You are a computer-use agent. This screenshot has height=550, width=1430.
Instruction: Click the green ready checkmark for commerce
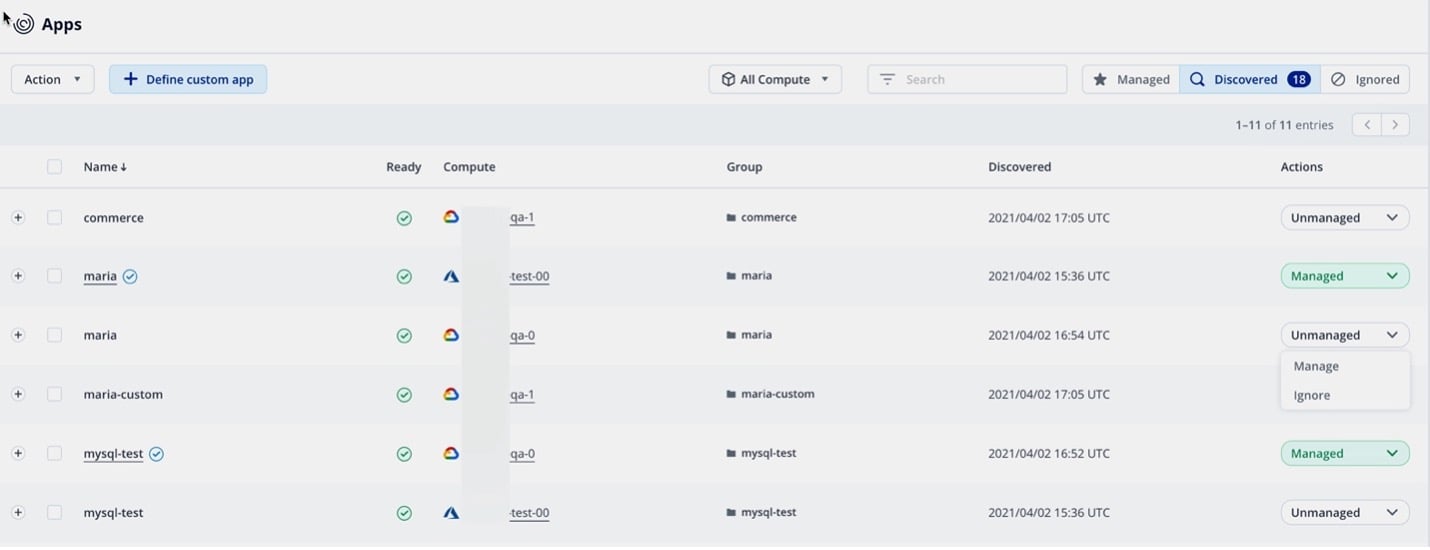click(x=404, y=218)
